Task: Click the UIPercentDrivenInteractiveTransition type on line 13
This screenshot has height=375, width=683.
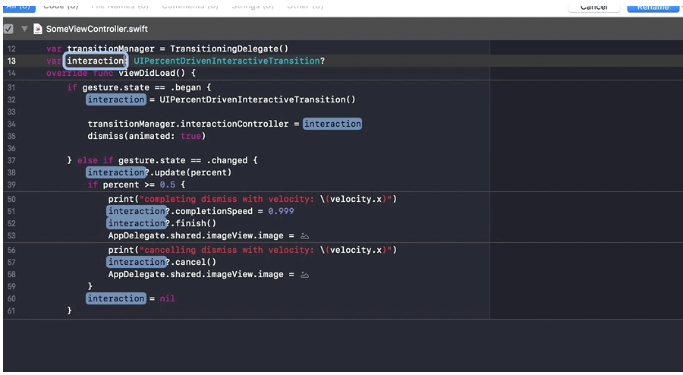Action: (227, 61)
